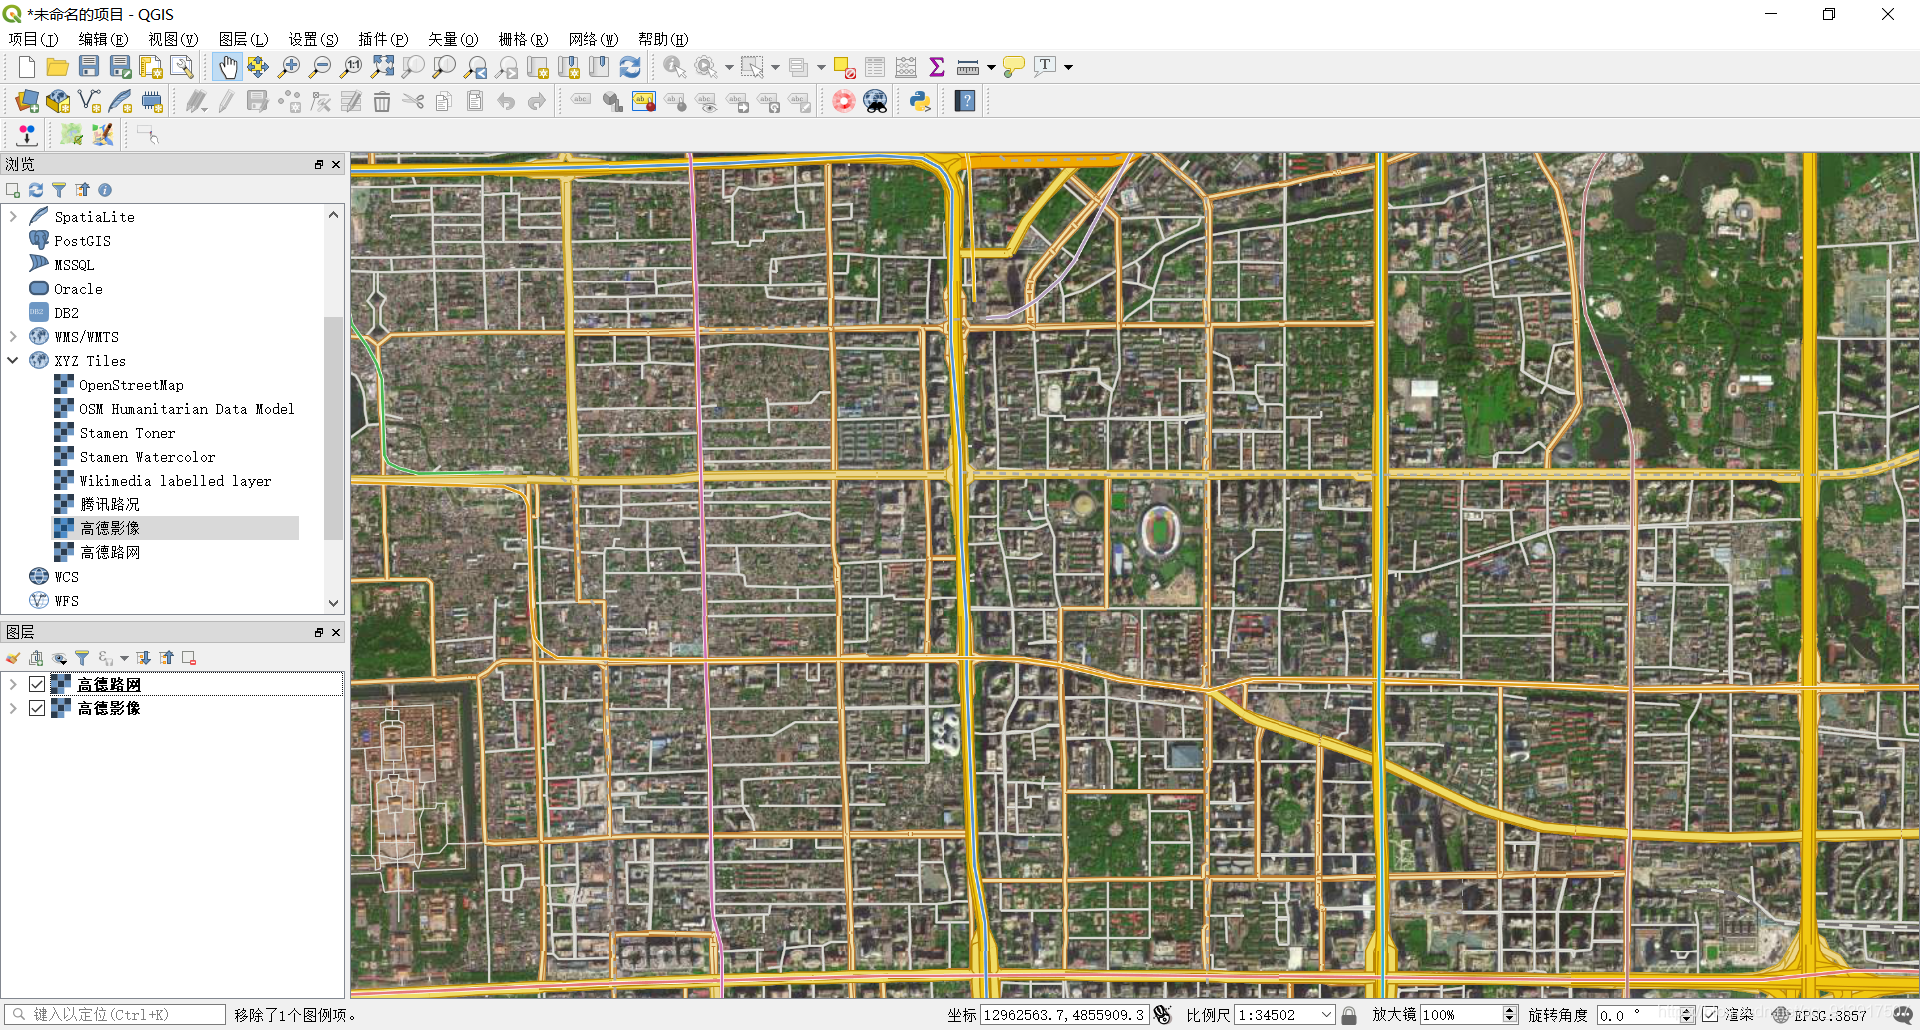Select 腾讯路况 tile entry
Viewport: 1920px width, 1030px height.
(x=110, y=504)
